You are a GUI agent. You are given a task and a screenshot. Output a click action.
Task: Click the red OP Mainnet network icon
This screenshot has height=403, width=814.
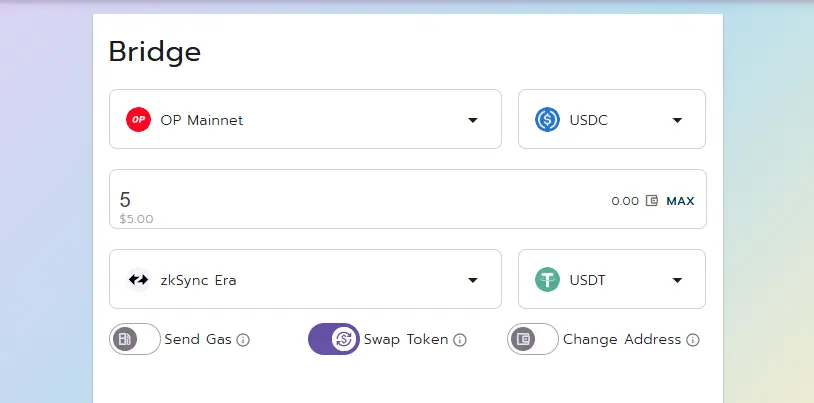tap(138, 119)
